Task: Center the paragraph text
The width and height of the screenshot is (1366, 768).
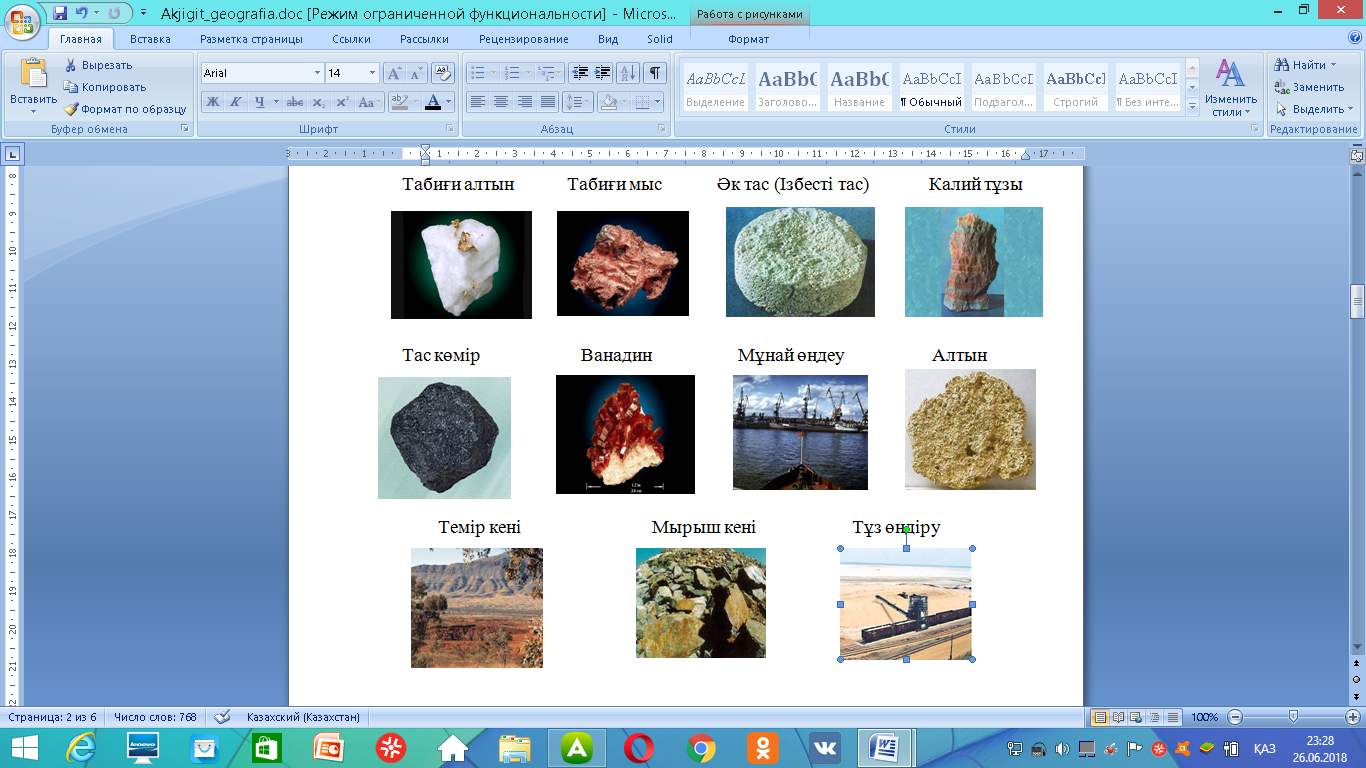Action: coord(501,102)
